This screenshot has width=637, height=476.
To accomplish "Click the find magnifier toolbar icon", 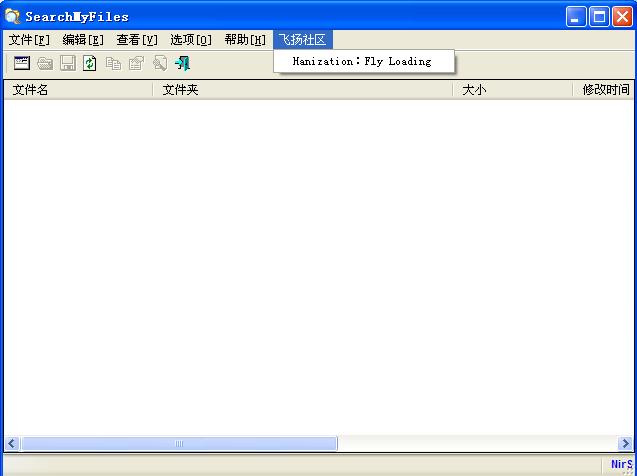I will pyautogui.click(x=160, y=63).
